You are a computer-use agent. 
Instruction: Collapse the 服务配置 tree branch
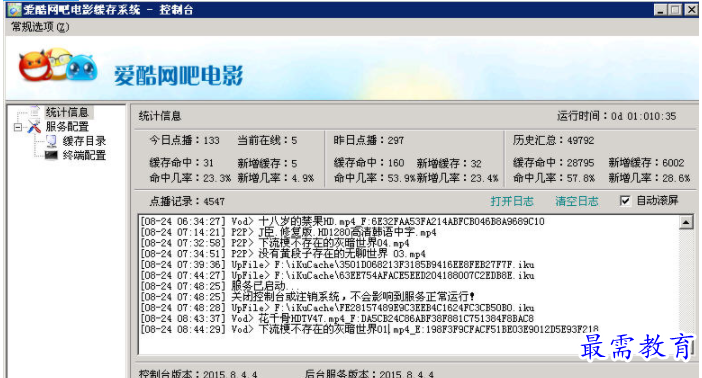coord(17,127)
